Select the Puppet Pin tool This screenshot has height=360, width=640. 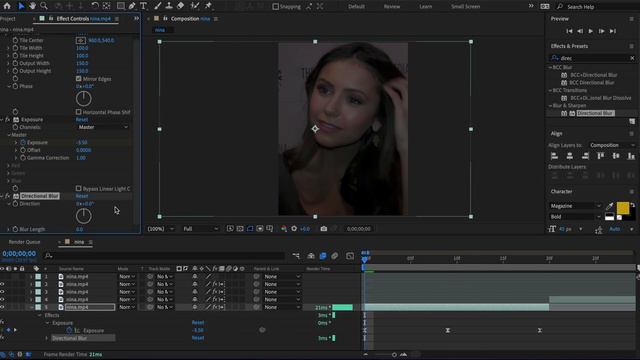coord(208,6)
